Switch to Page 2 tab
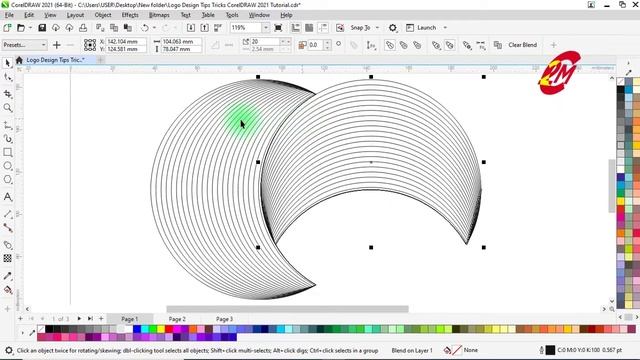Image resolution: width=640 pixels, height=360 pixels. [x=177, y=319]
